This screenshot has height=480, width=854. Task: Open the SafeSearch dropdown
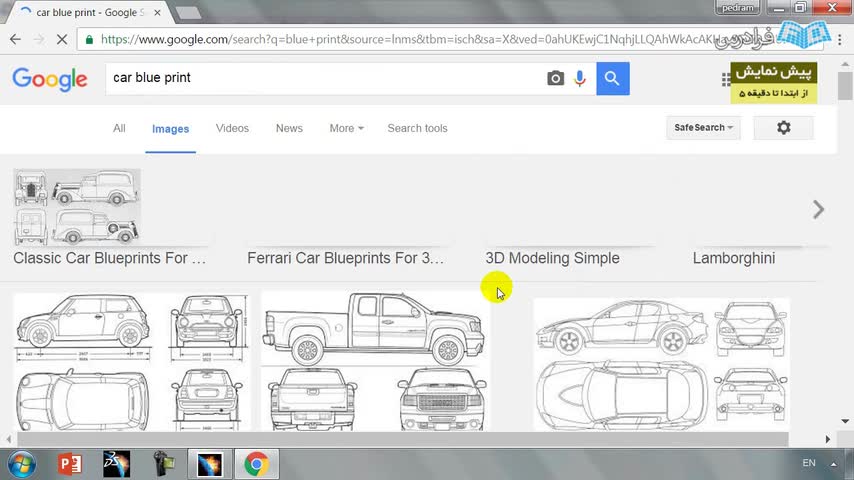tap(703, 127)
